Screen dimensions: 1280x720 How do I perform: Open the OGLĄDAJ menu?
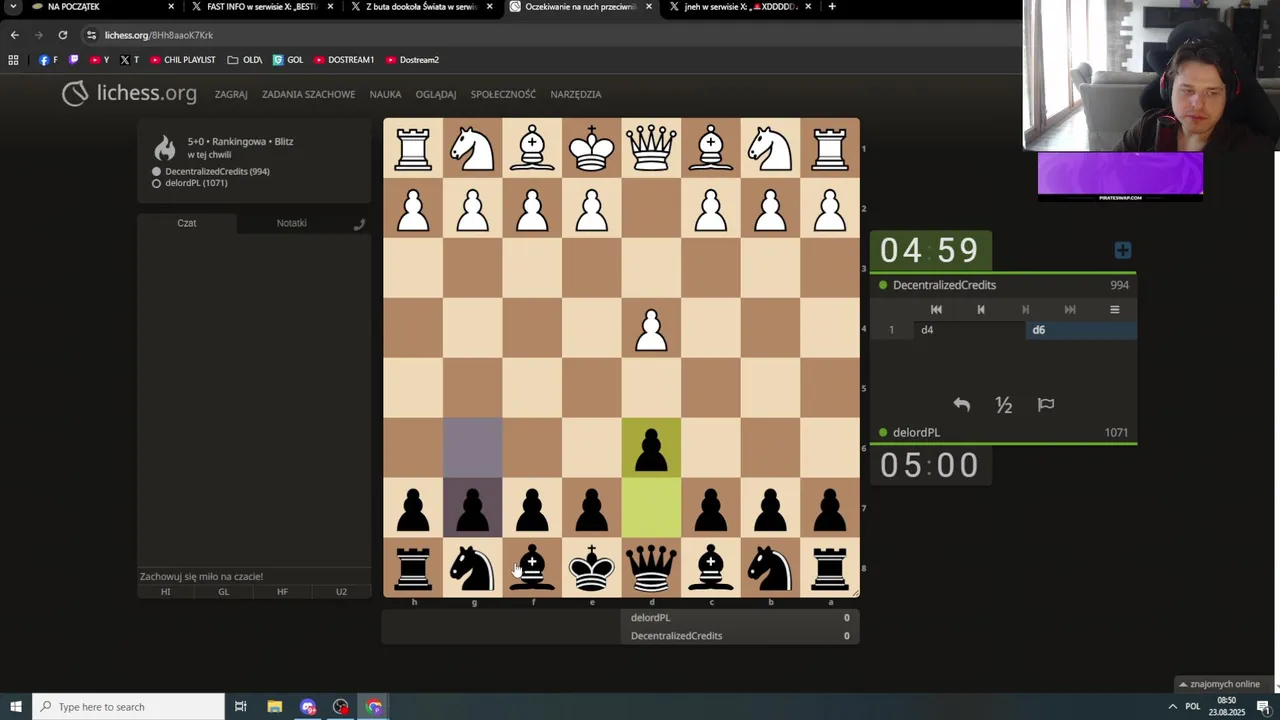click(x=436, y=94)
